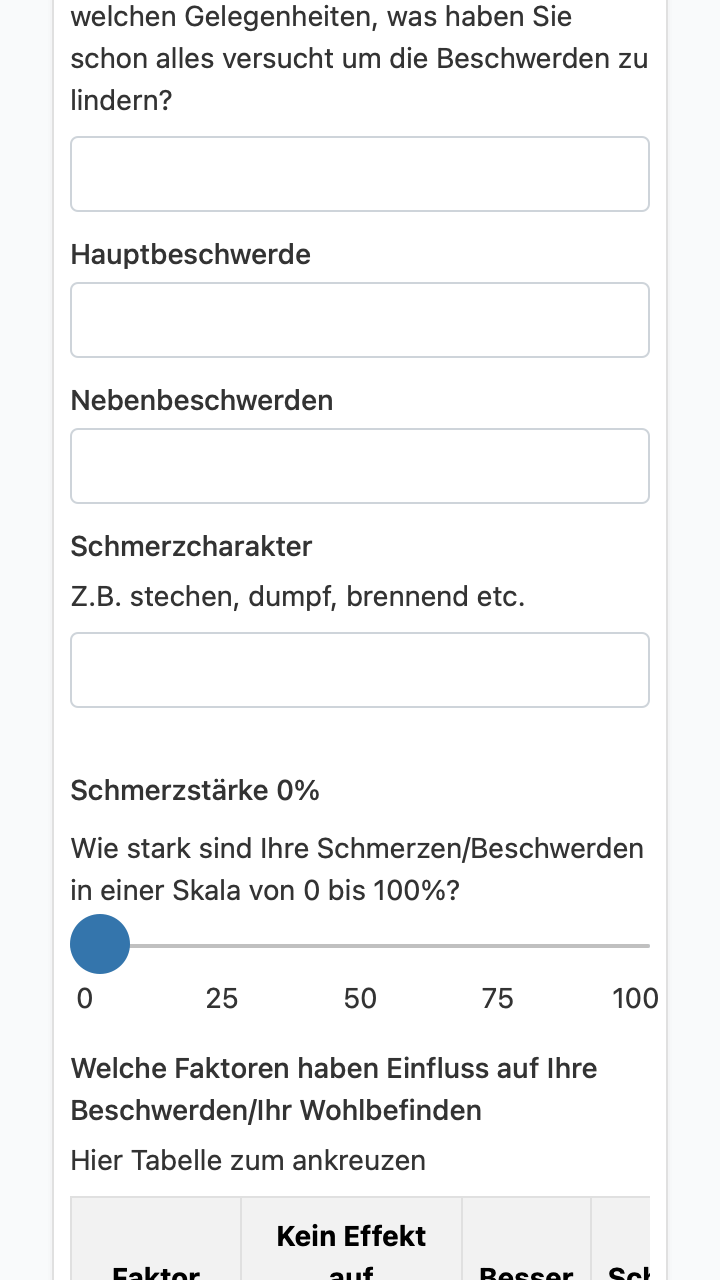Click the text field below the 'lindern?' question

click(x=360, y=174)
